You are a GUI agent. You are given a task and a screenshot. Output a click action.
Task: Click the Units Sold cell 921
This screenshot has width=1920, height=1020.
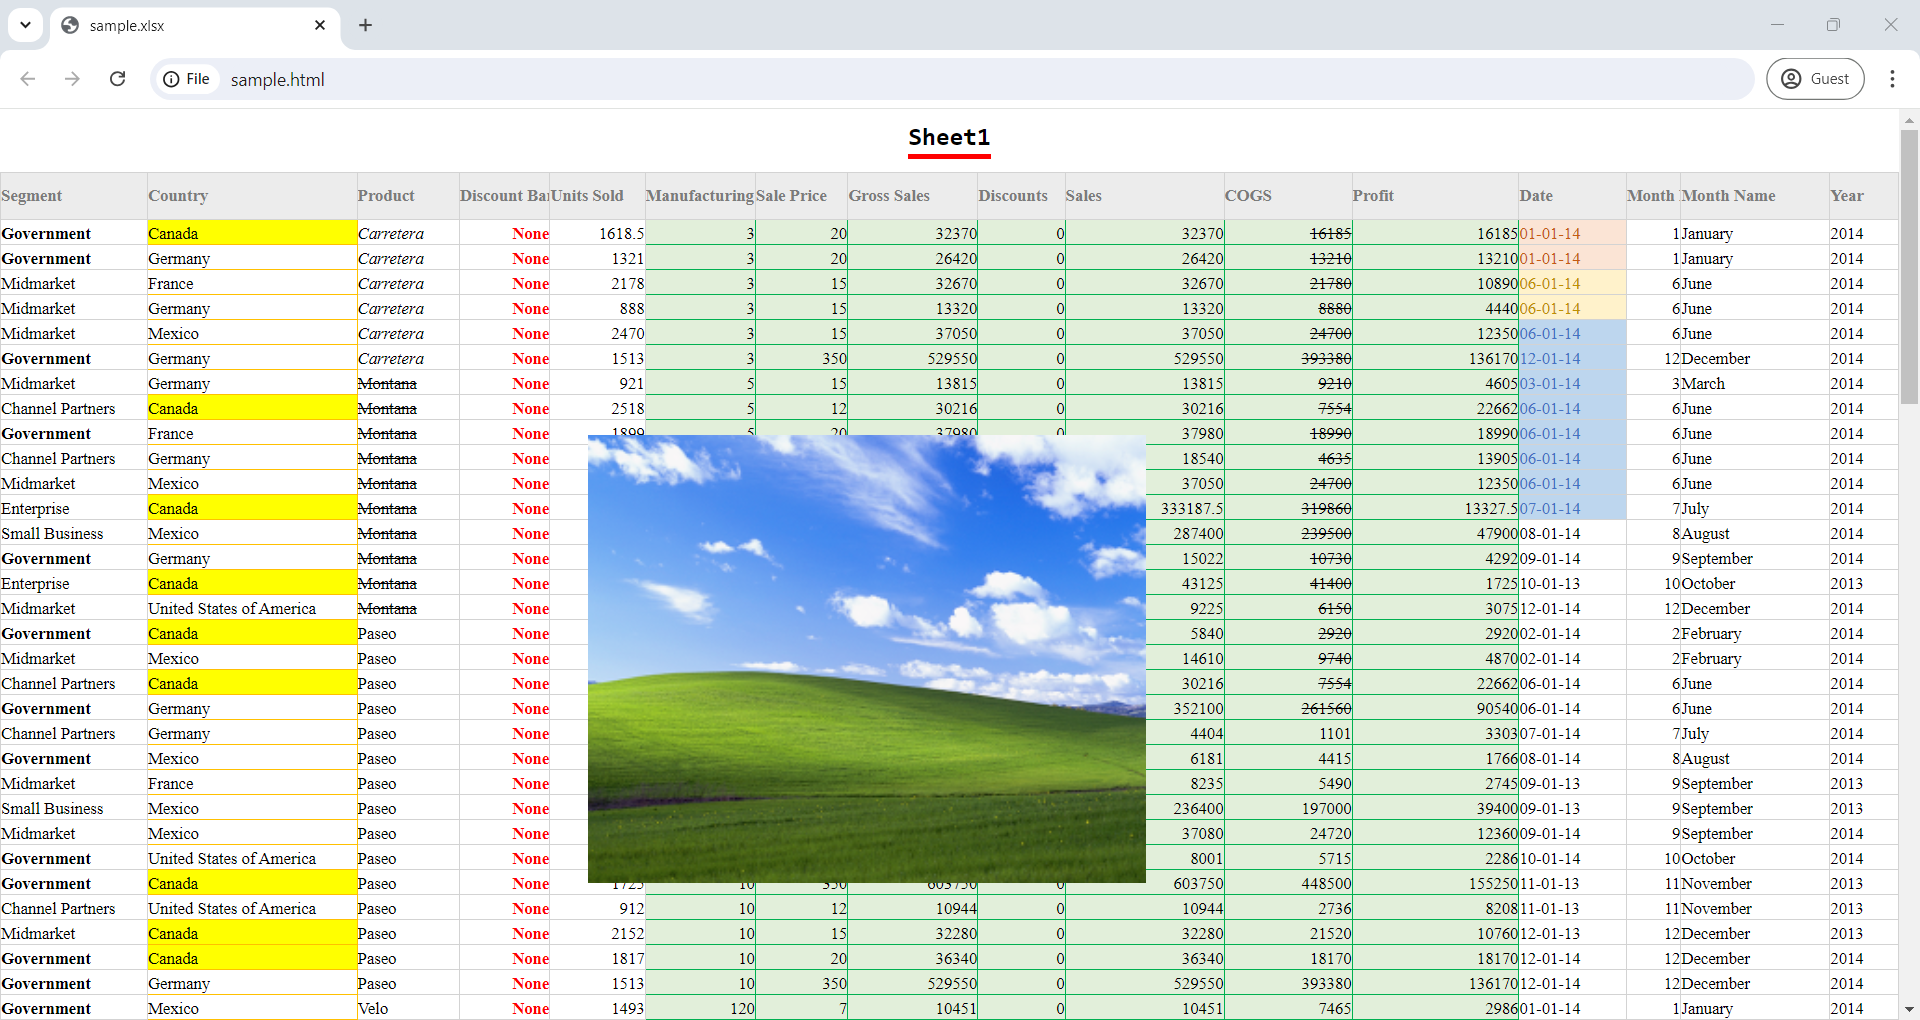coord(597,383)
